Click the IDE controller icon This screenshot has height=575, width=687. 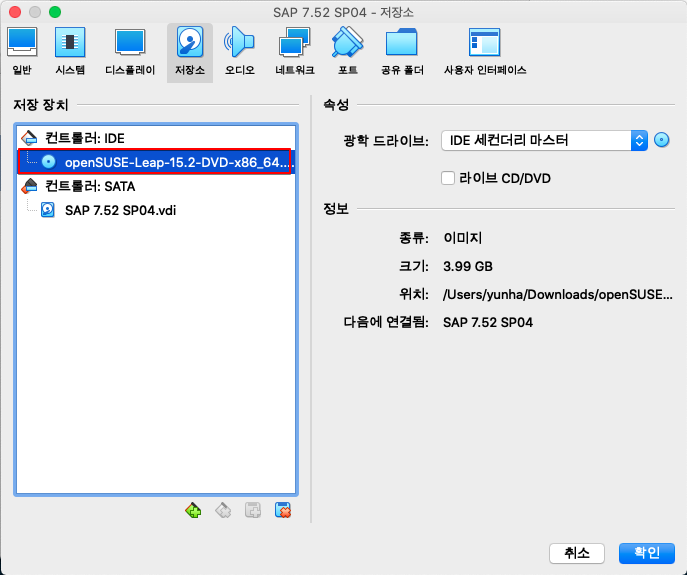click(29, 138)
